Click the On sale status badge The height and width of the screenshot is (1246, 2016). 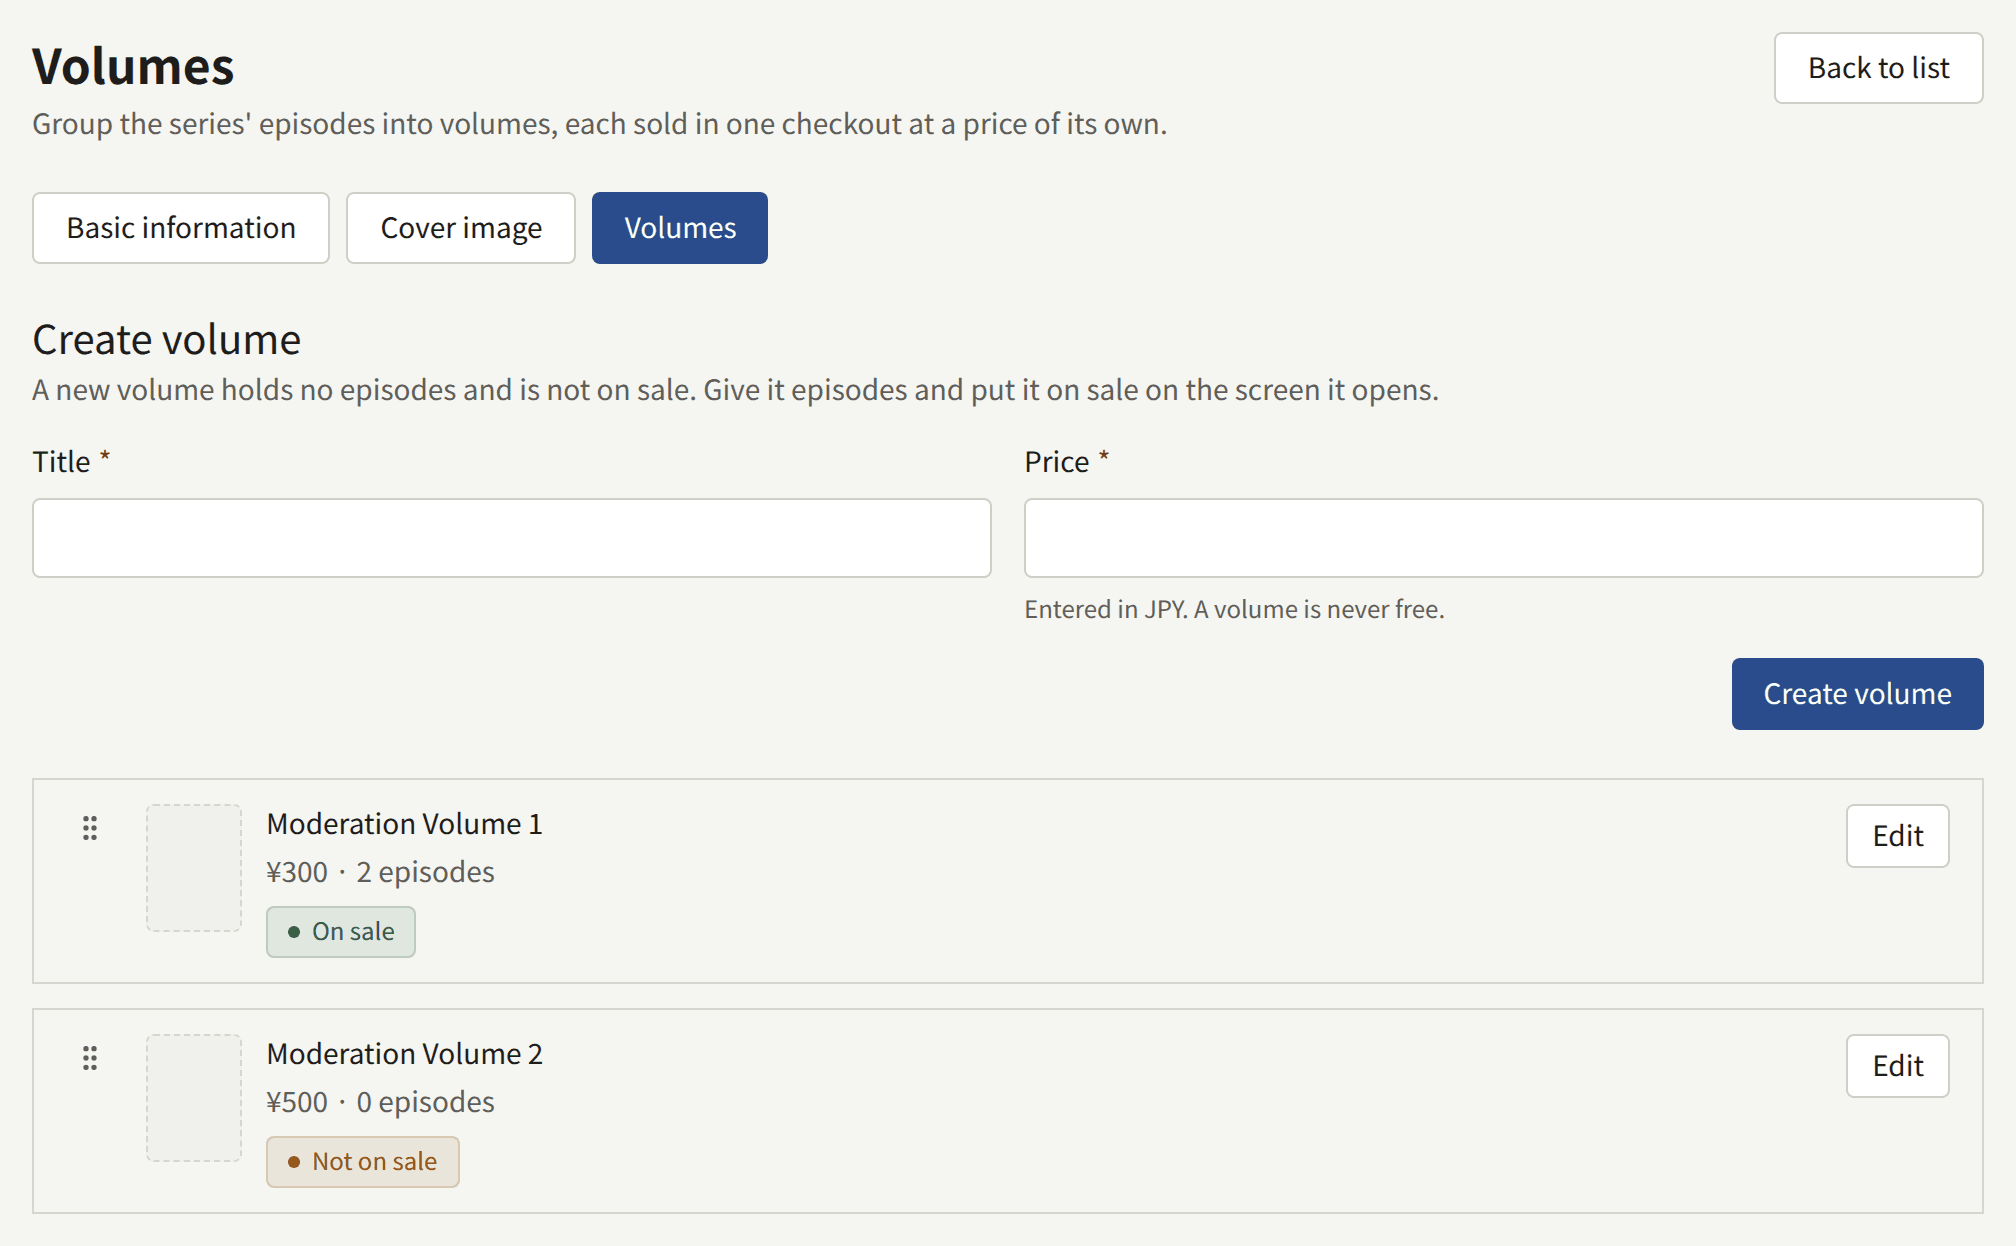(x=341, y=932)
